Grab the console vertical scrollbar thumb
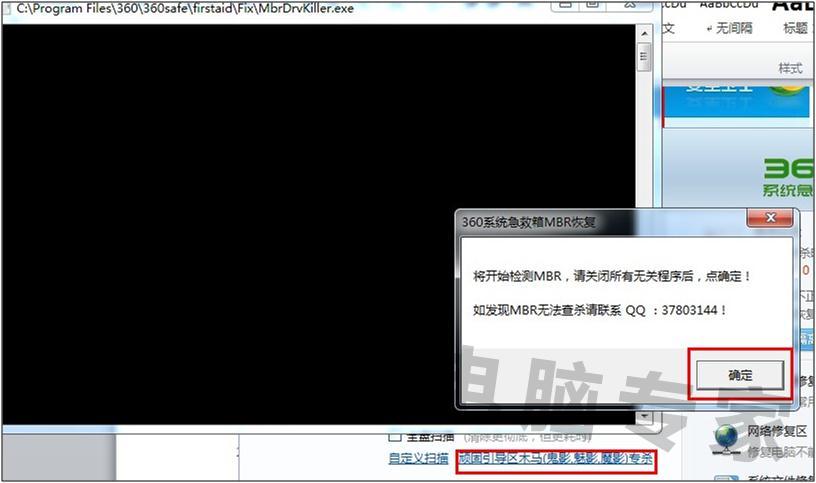816x483 pixels. tap(644, 56)
